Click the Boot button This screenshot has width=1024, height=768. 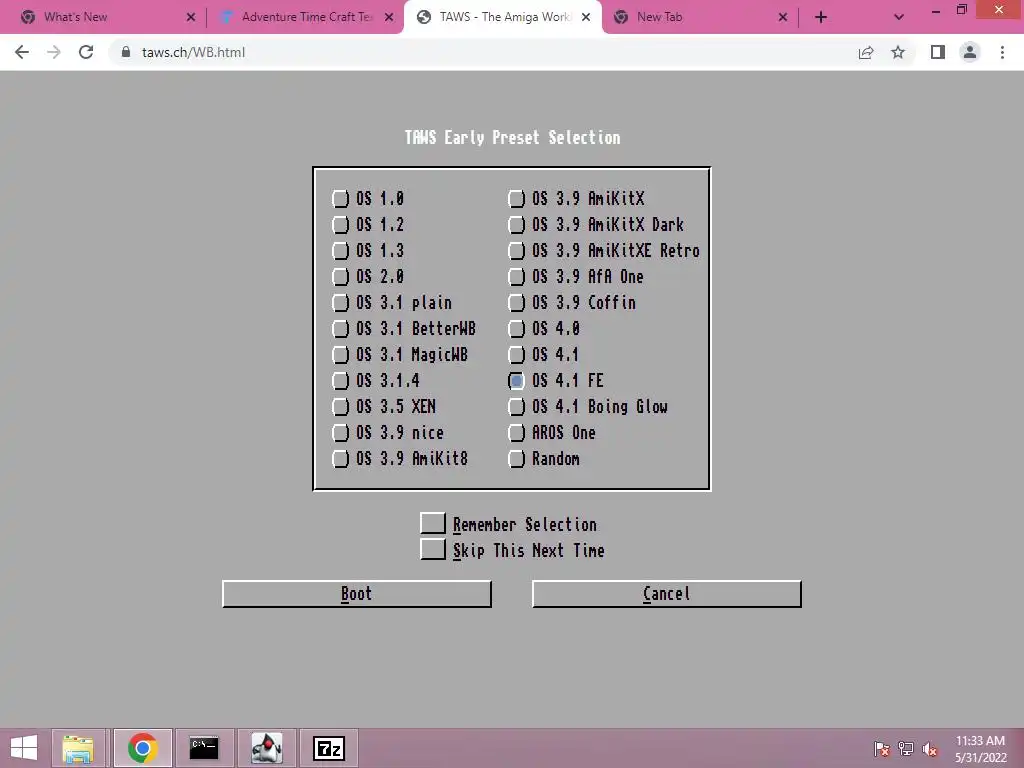[357, 594]
